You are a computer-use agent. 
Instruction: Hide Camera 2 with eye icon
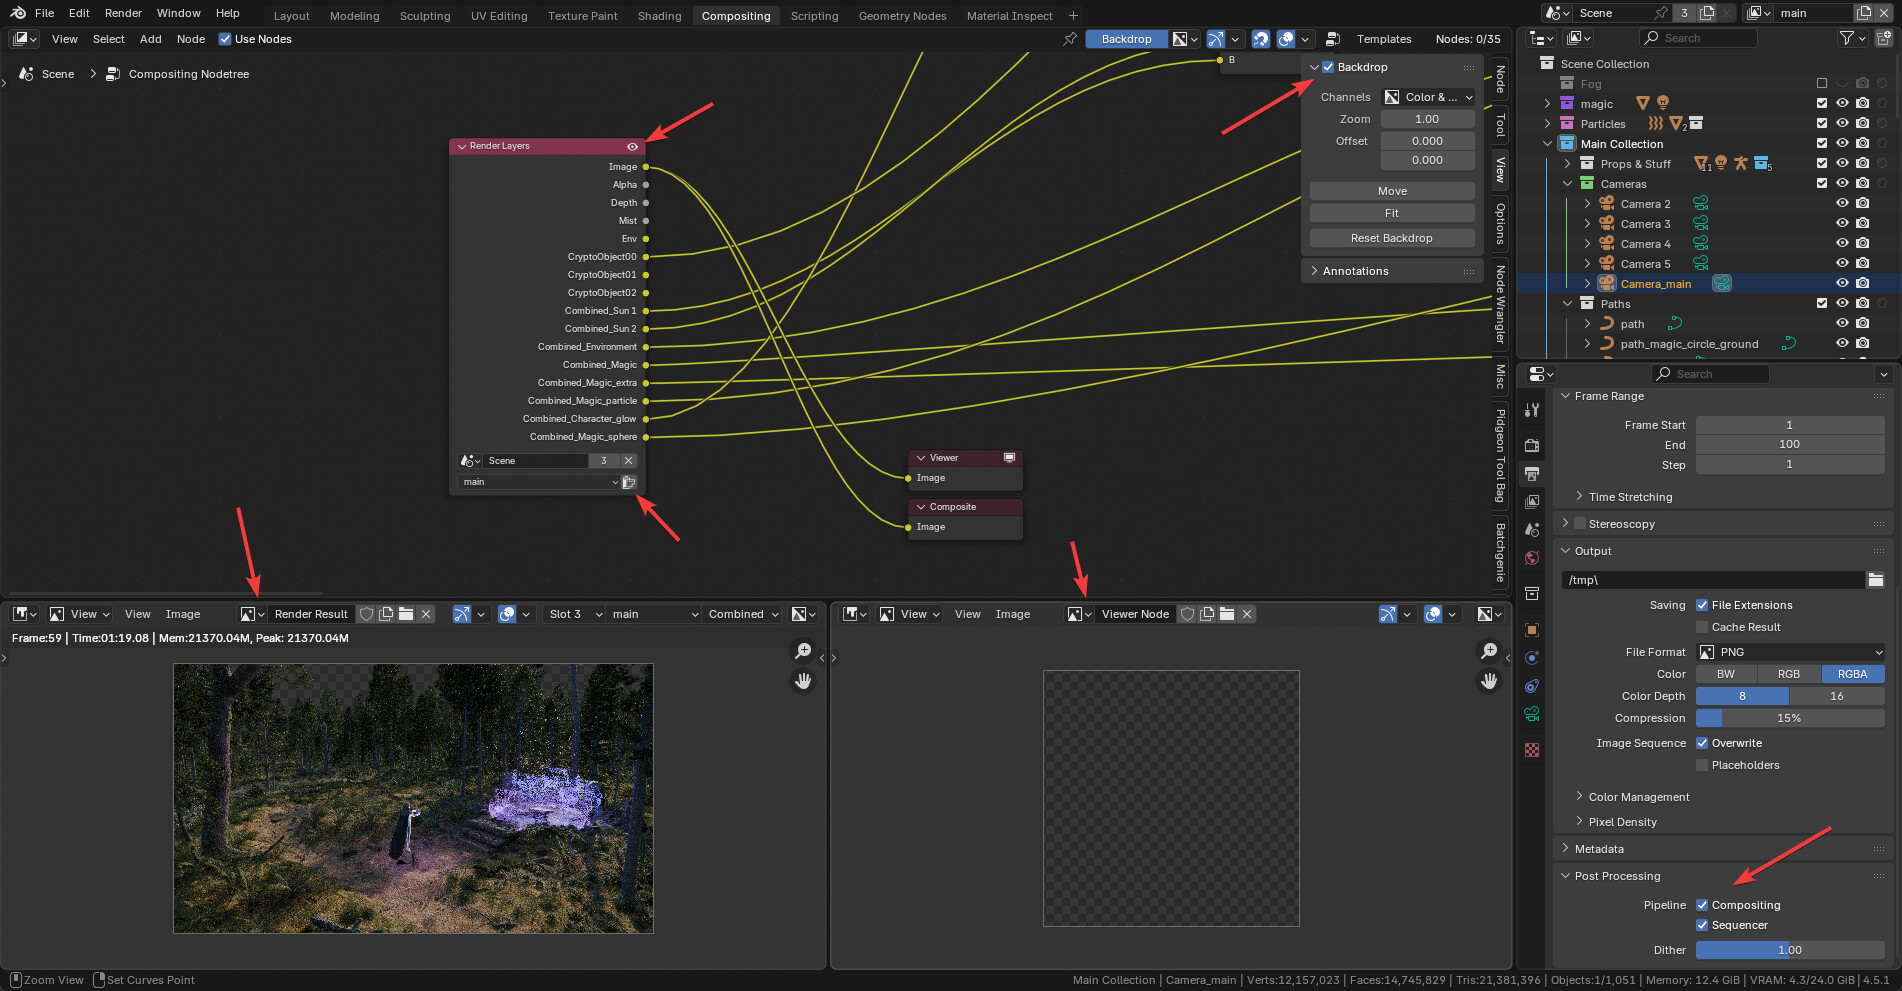click(1842, 204)
